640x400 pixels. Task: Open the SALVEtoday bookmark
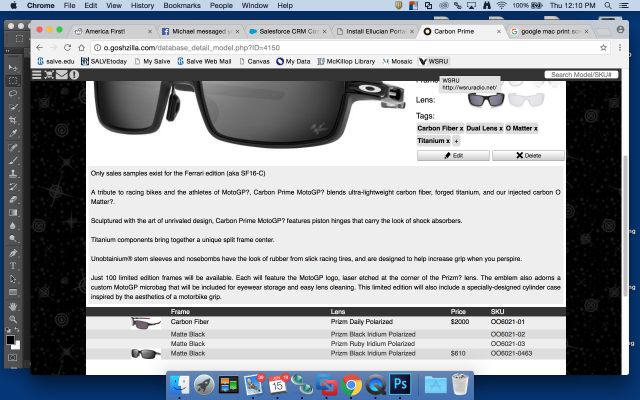104,61
